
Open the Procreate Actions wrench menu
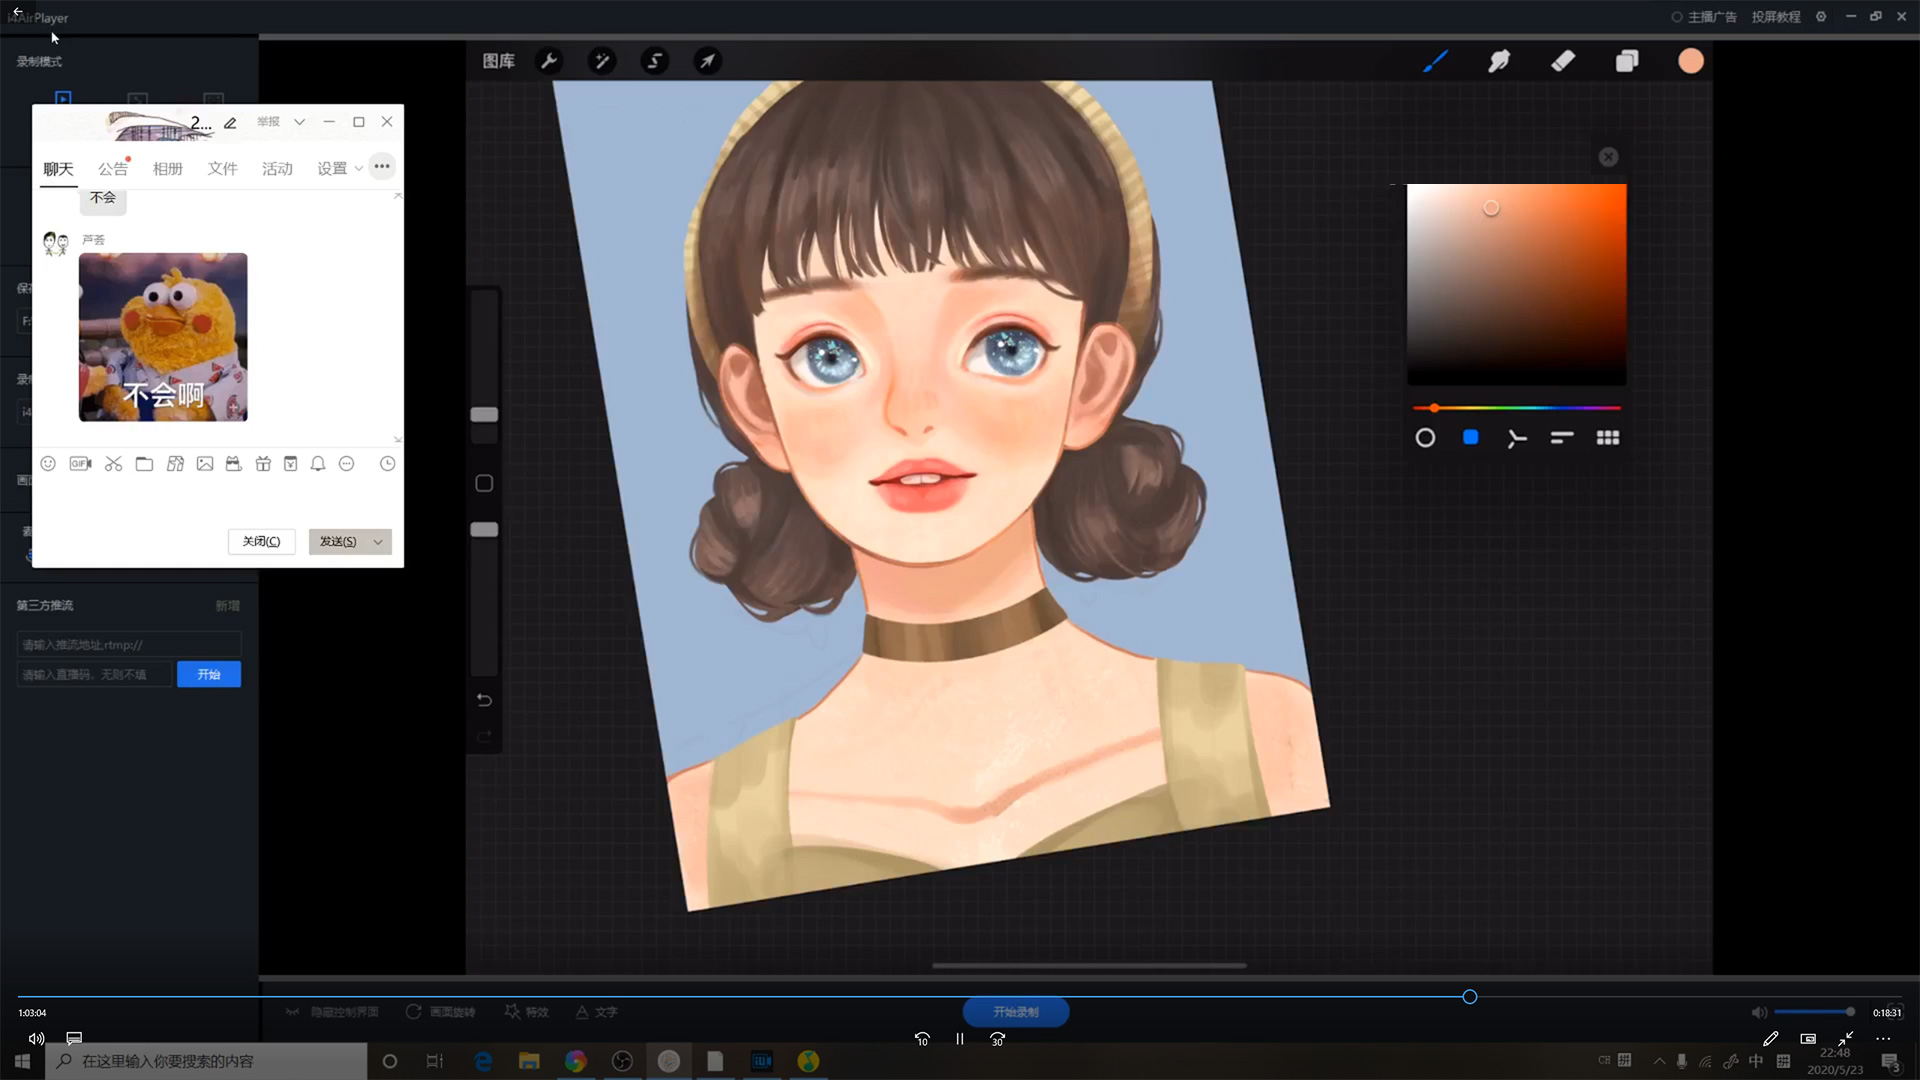coord(549,61)
